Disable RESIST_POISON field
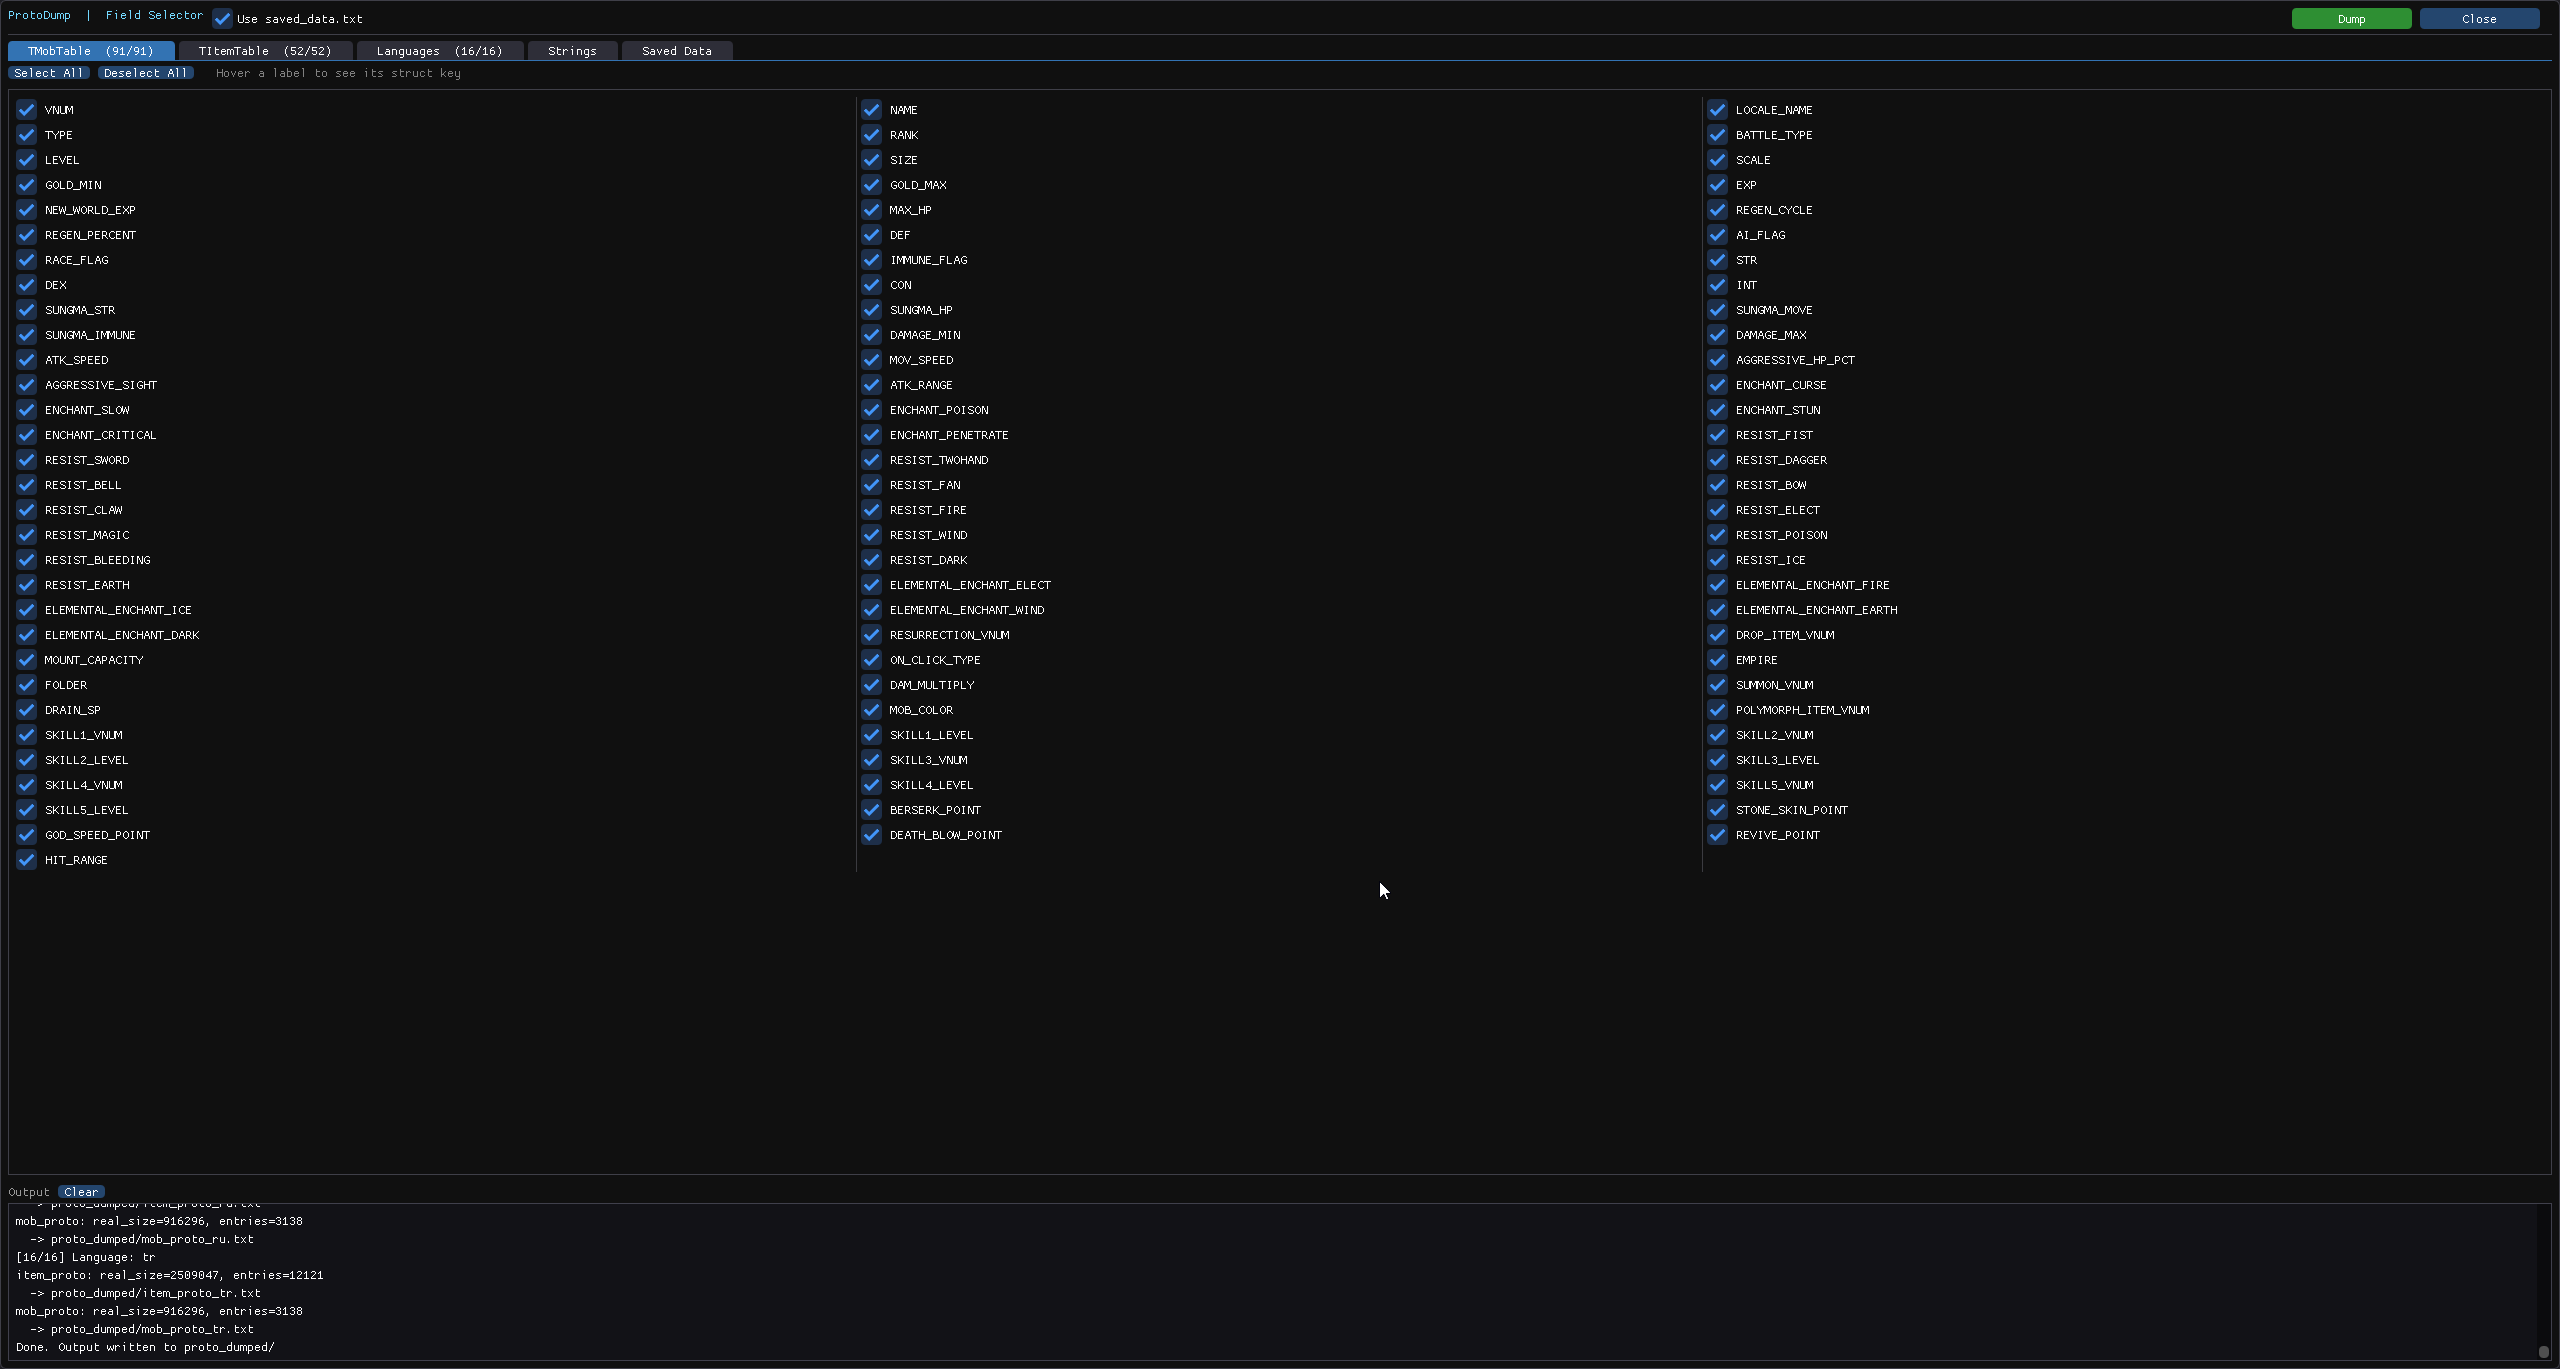2560x1369 pixels. tap(1718, 535)
